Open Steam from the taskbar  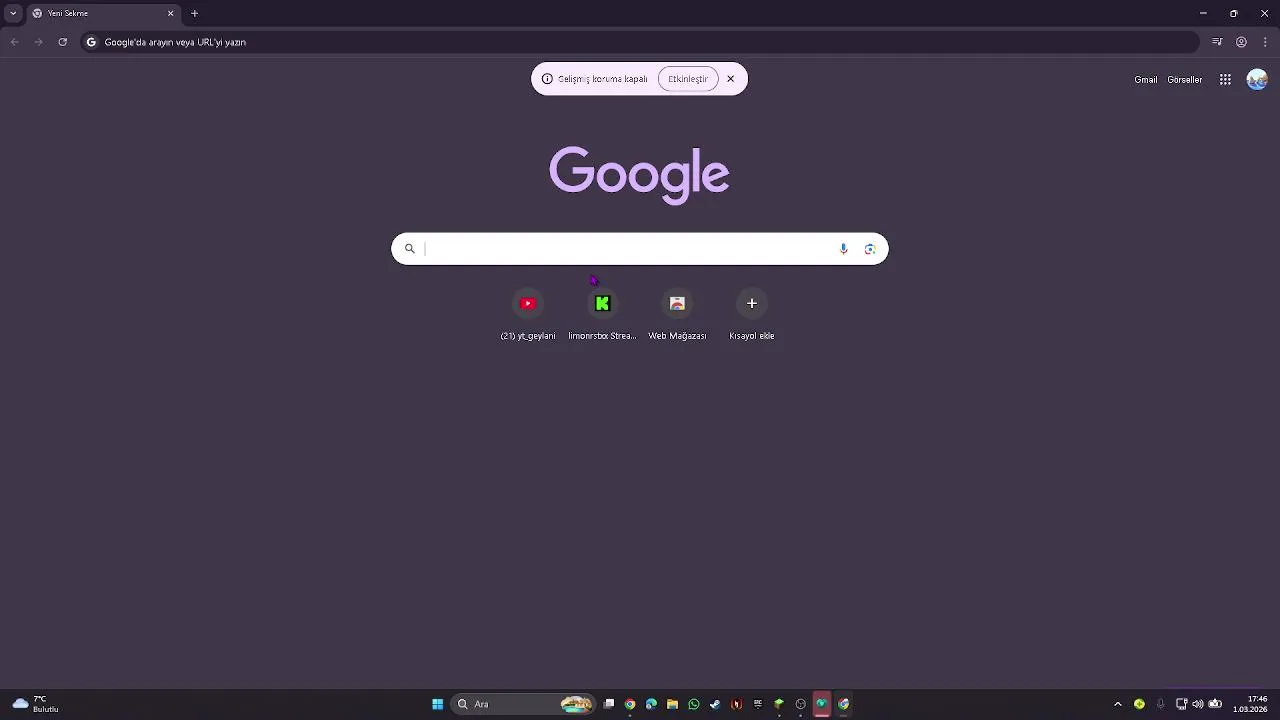click(715, 704)
